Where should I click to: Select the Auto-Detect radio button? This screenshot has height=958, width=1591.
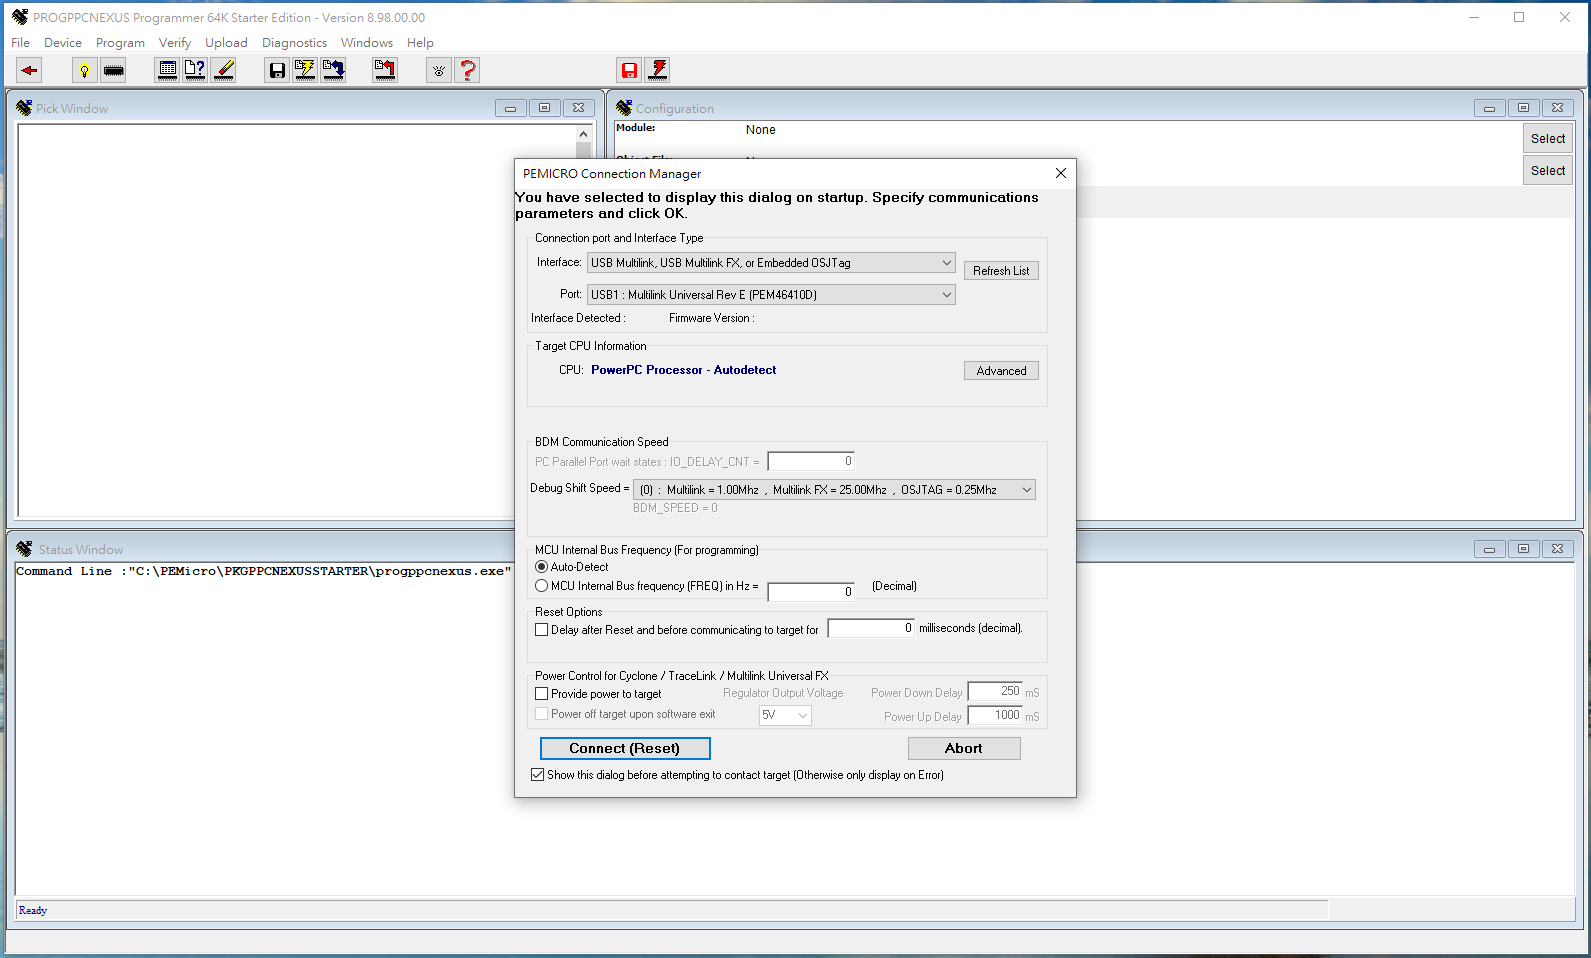[542, 567]
